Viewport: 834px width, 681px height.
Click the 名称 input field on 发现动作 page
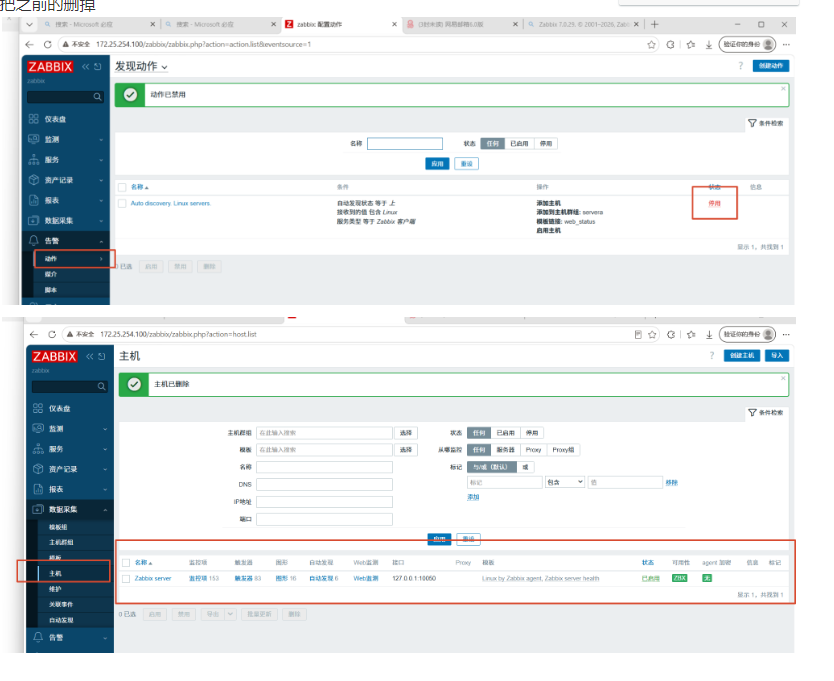click(x=405, y=144)
